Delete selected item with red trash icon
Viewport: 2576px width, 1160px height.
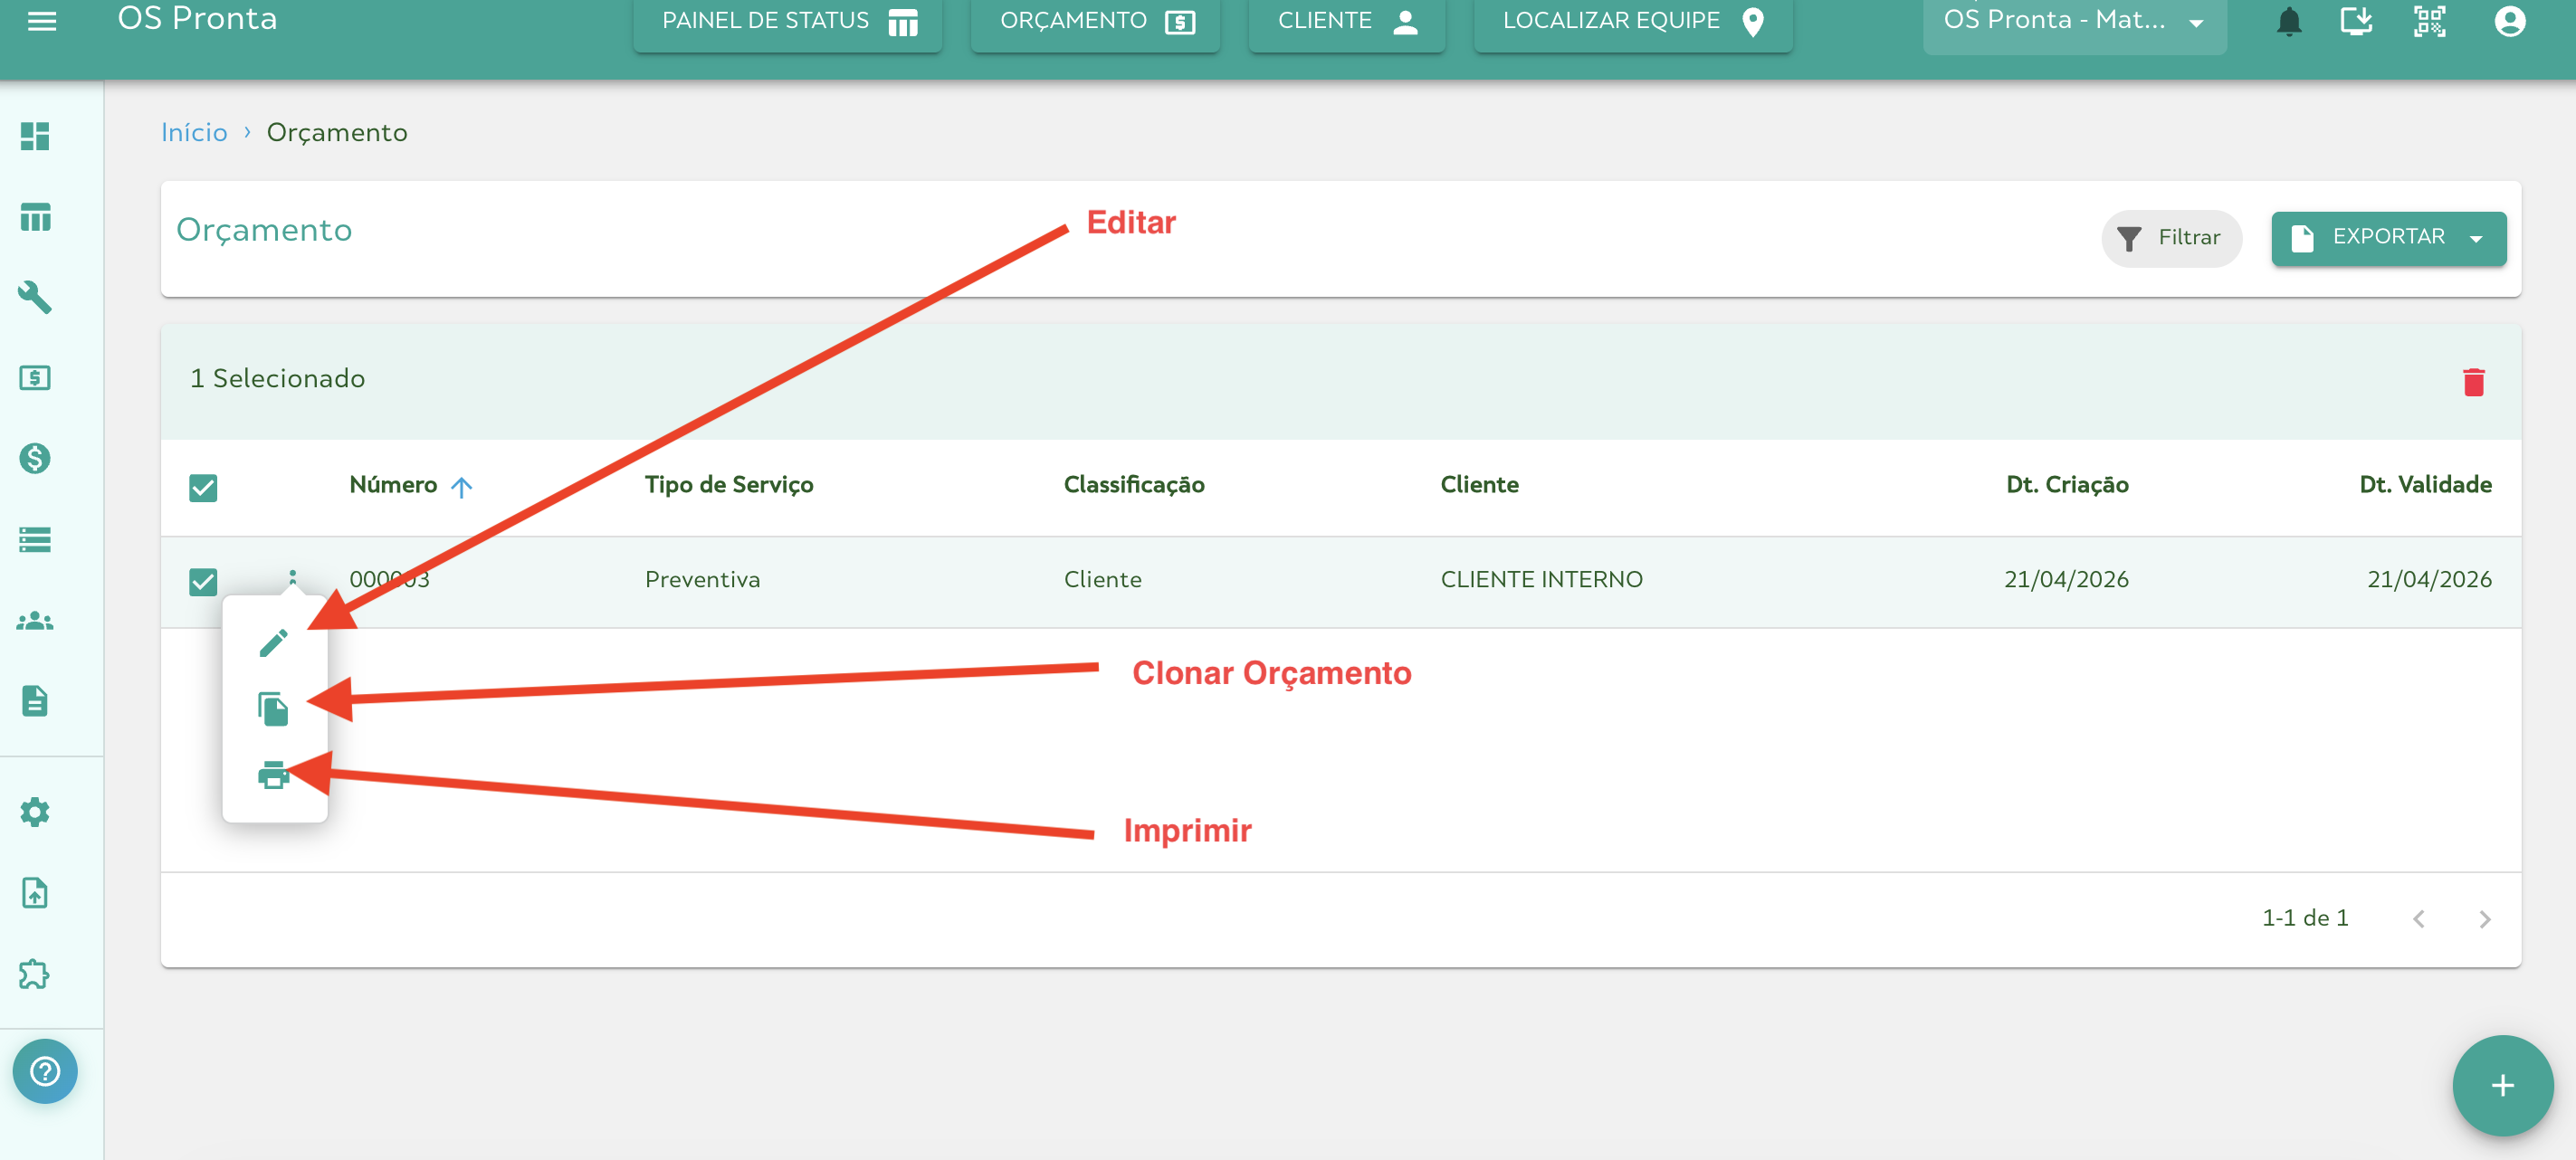click(x=2473, y=382)
